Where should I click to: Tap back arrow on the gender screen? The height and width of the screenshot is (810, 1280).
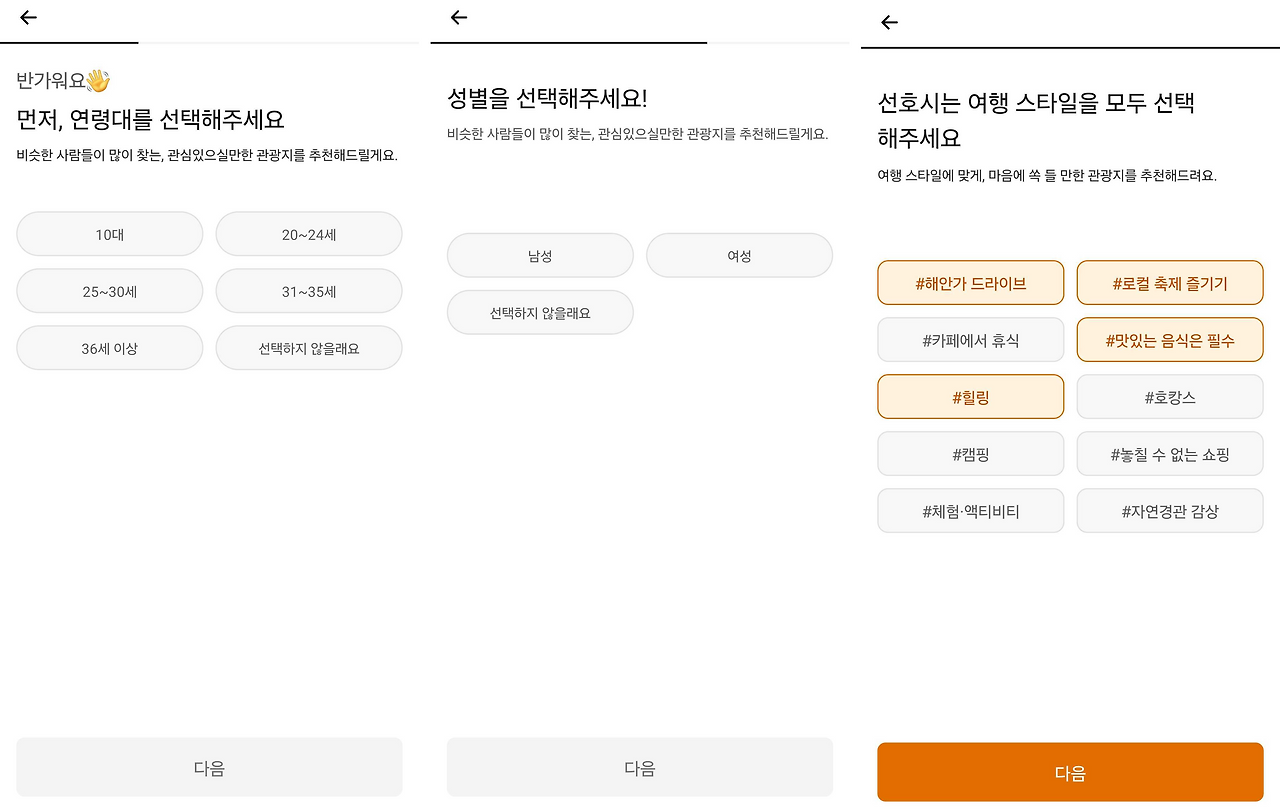(x=459, y=17)
